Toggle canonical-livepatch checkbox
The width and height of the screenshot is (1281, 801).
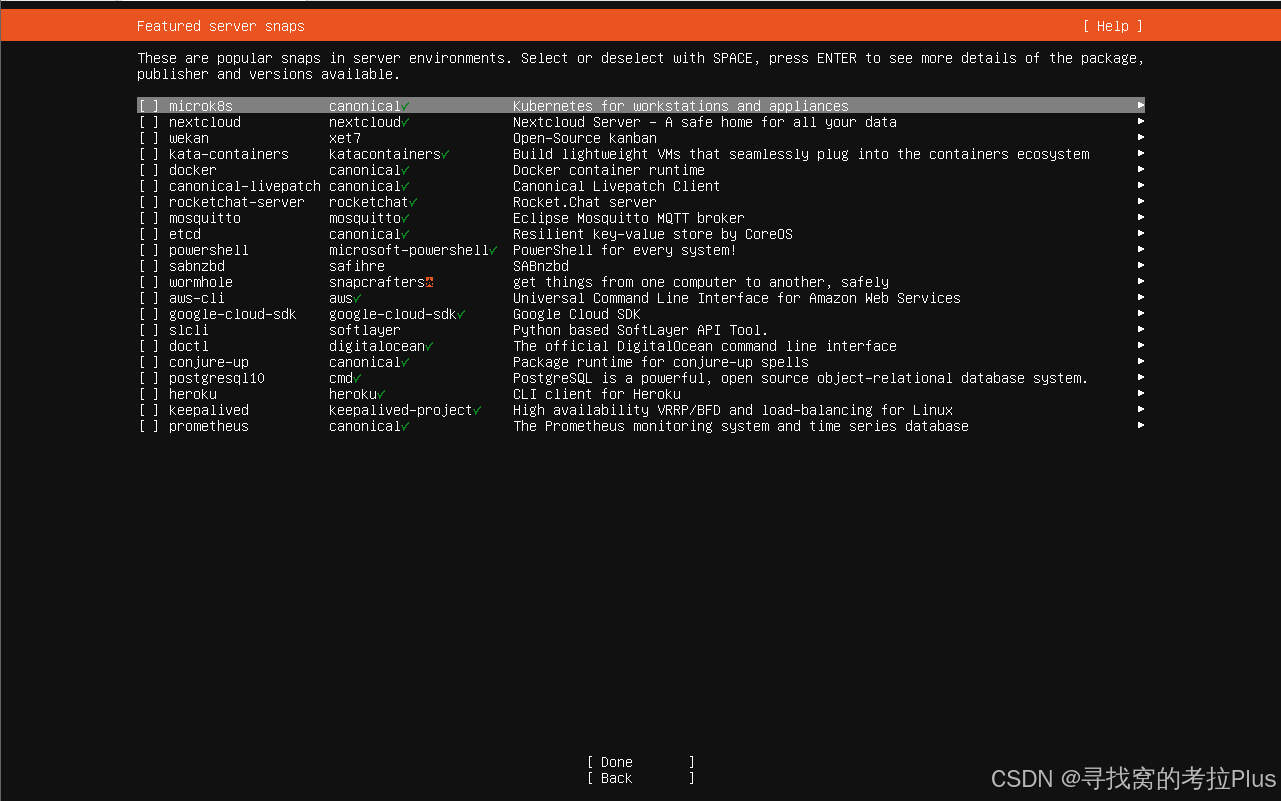click(x=149, y=186)
